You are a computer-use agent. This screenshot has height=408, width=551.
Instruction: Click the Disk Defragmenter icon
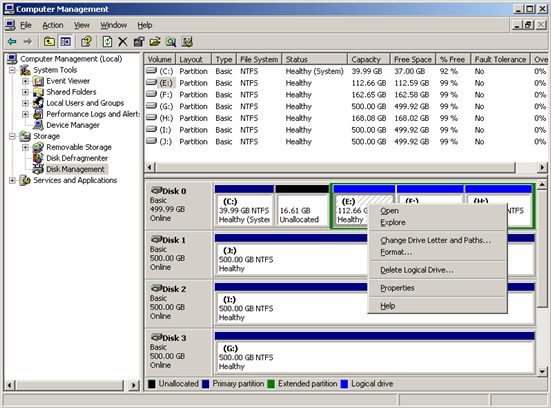coord(38,158)
